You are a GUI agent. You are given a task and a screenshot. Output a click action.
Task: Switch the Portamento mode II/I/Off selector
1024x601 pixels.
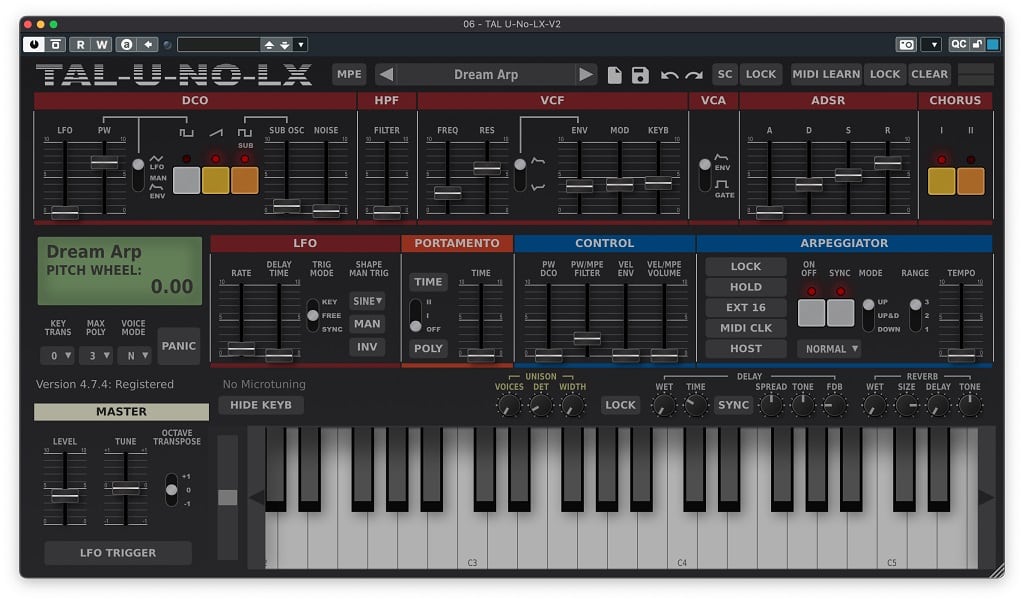[x=415, y=316]
